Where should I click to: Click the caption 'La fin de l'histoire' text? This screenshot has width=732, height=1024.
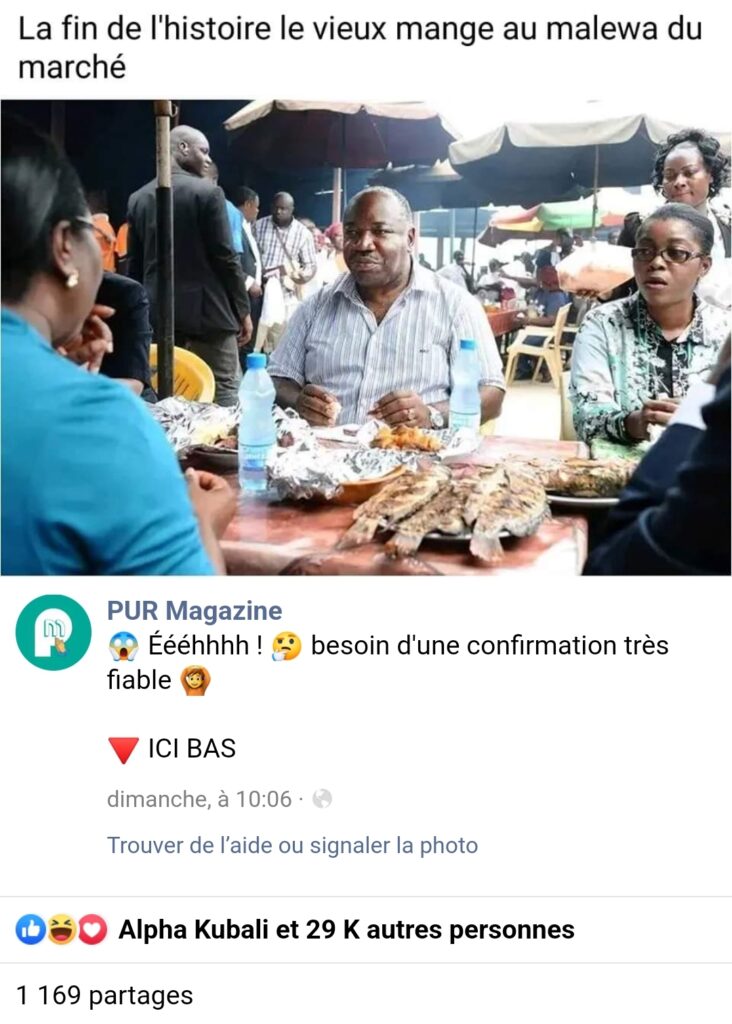point(144,29)
